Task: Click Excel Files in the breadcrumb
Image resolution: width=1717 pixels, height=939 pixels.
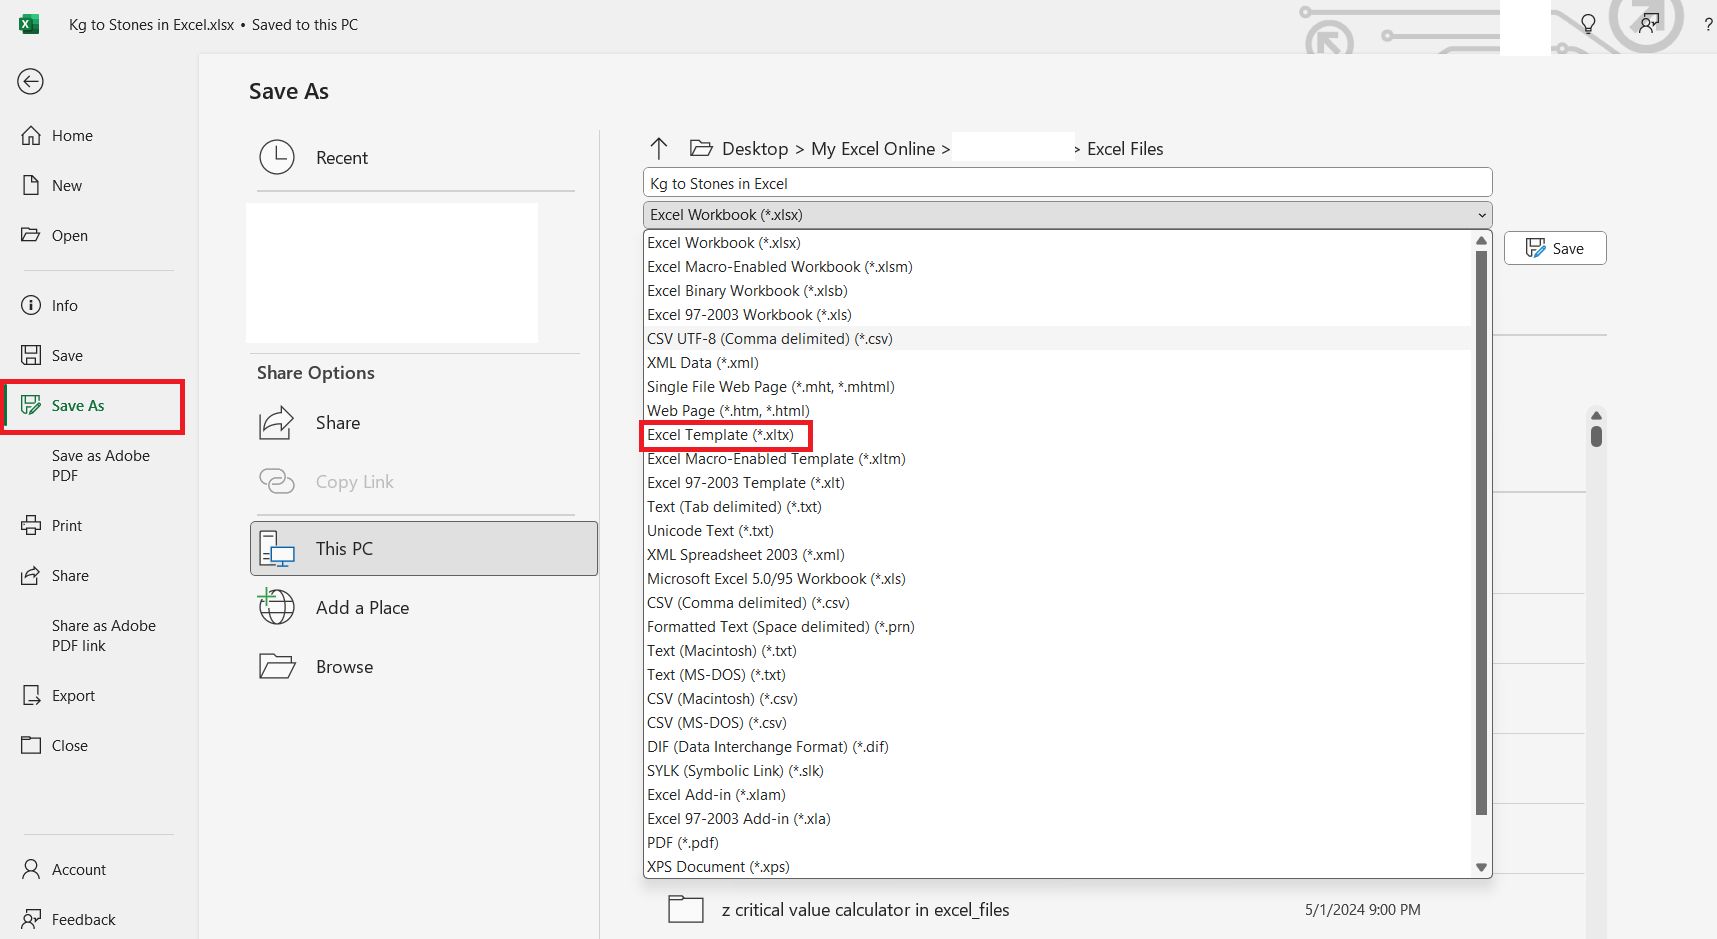Action: [1125, 149]
